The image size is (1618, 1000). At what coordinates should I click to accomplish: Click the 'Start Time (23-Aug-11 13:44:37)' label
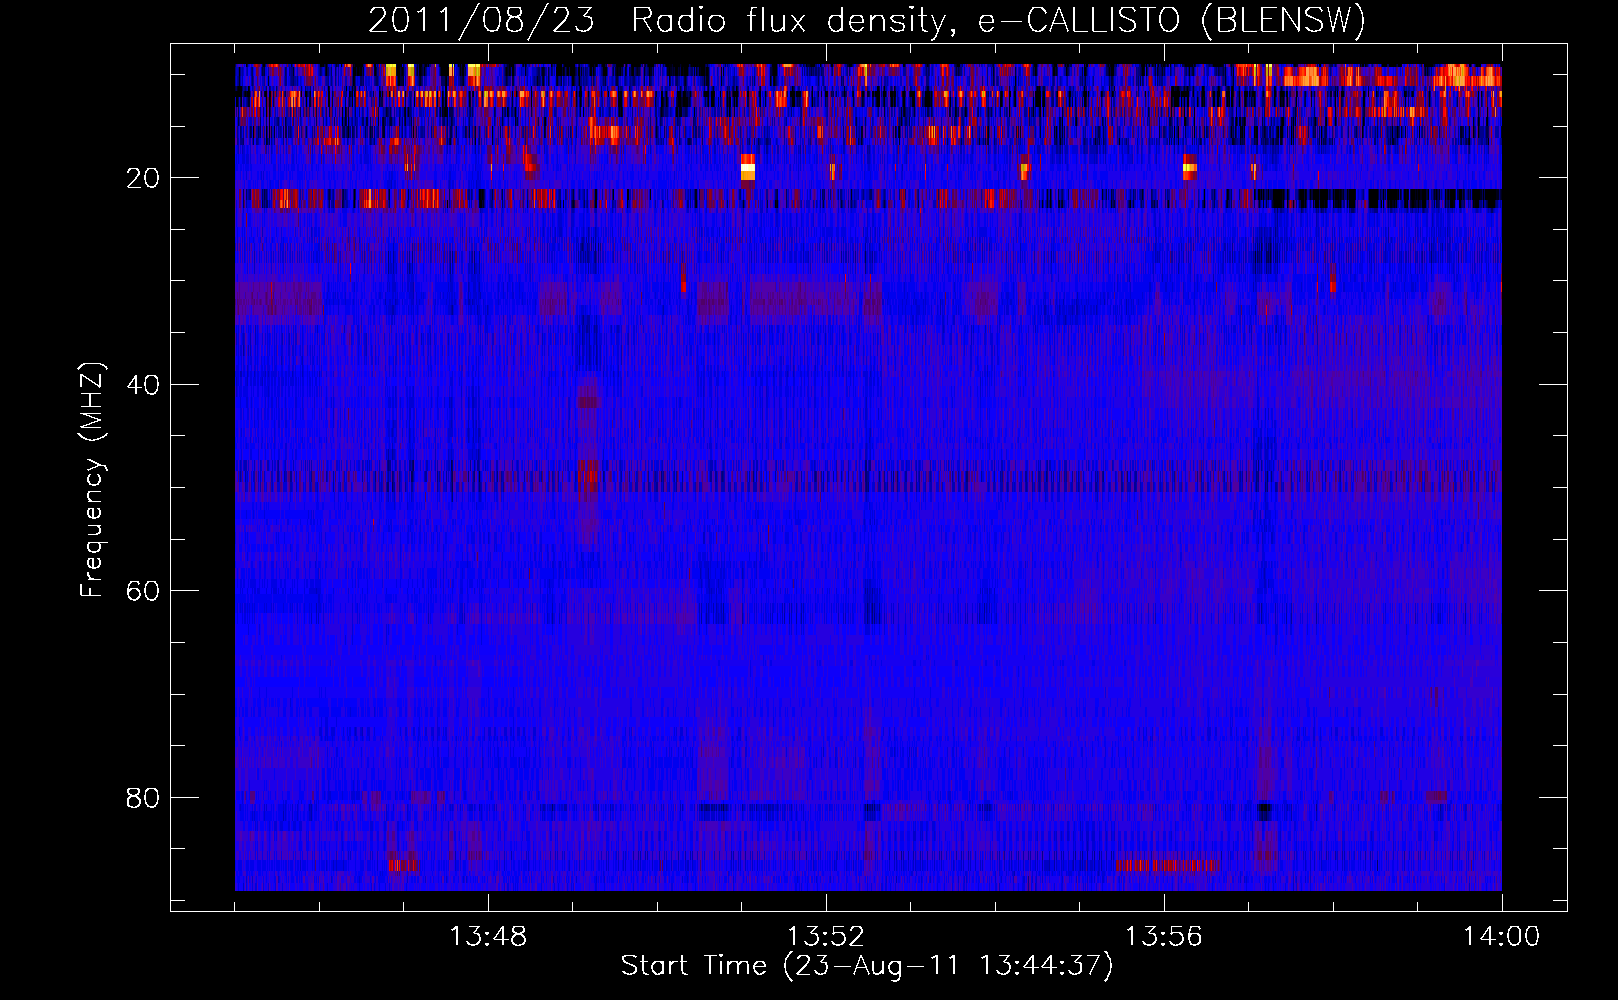tap(867, 966)
